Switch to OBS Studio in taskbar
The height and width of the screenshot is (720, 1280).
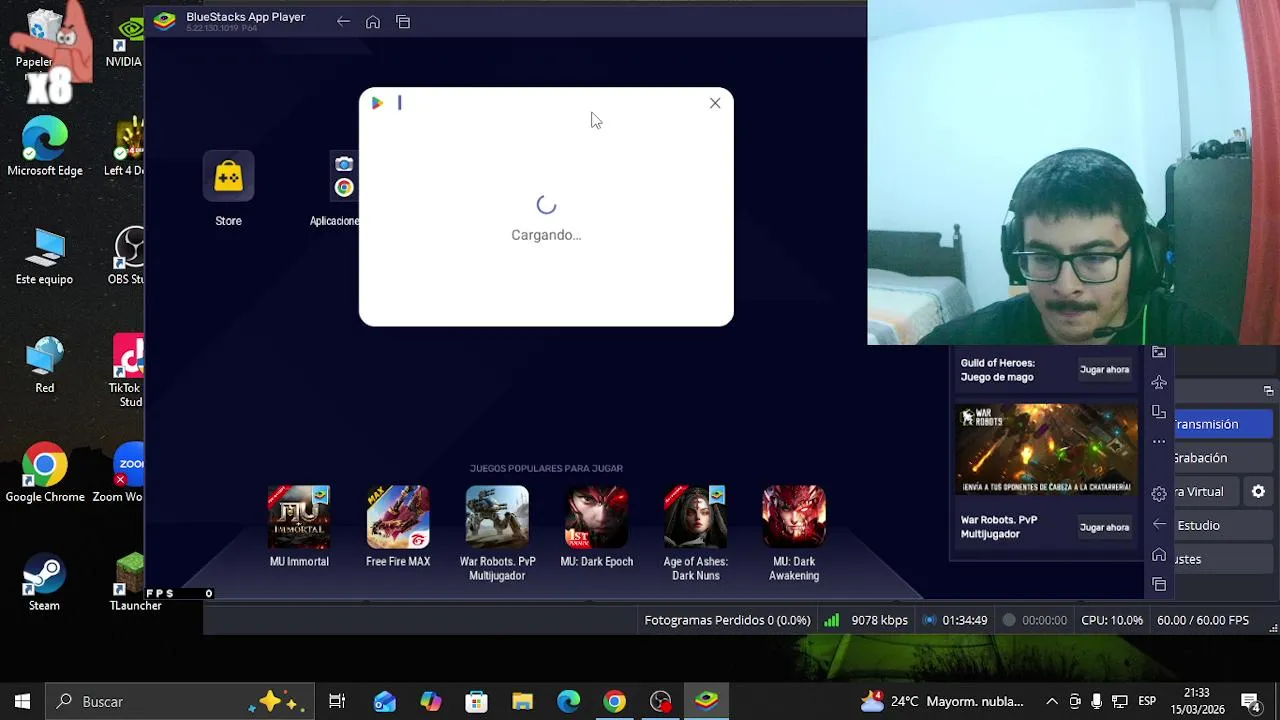pos(661,702)
